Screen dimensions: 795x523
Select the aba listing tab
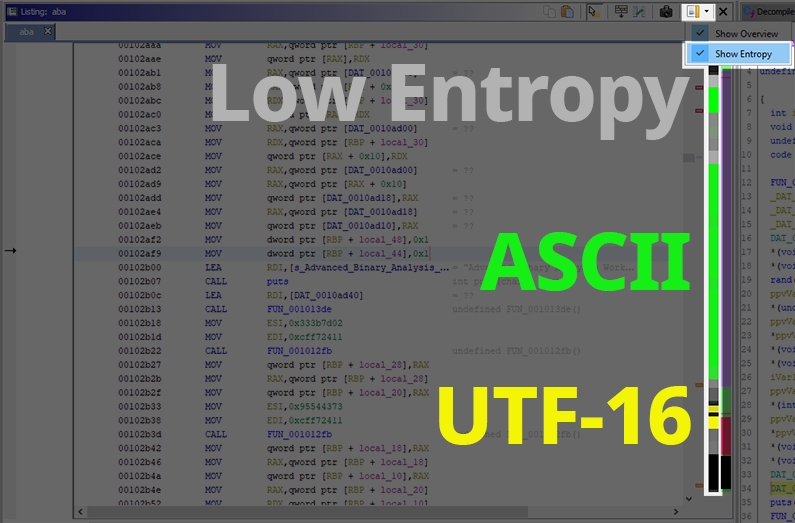tap(26, 32)
